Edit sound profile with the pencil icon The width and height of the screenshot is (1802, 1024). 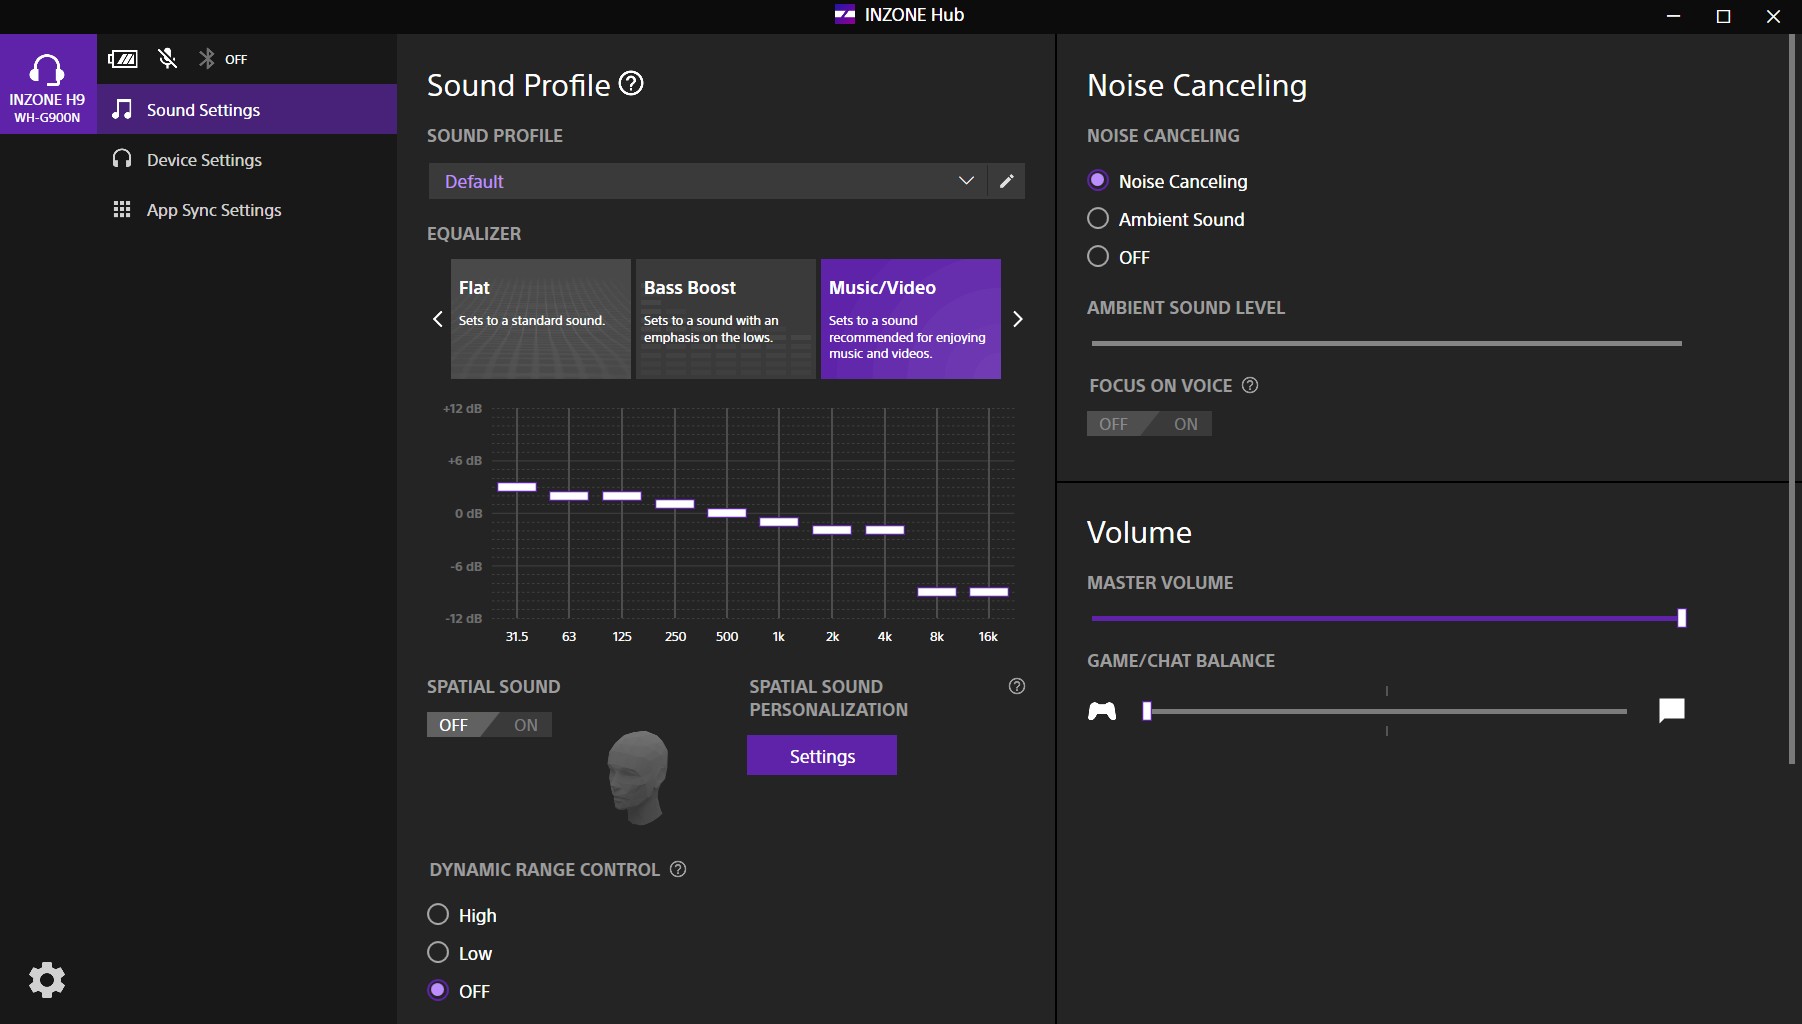1007,181
